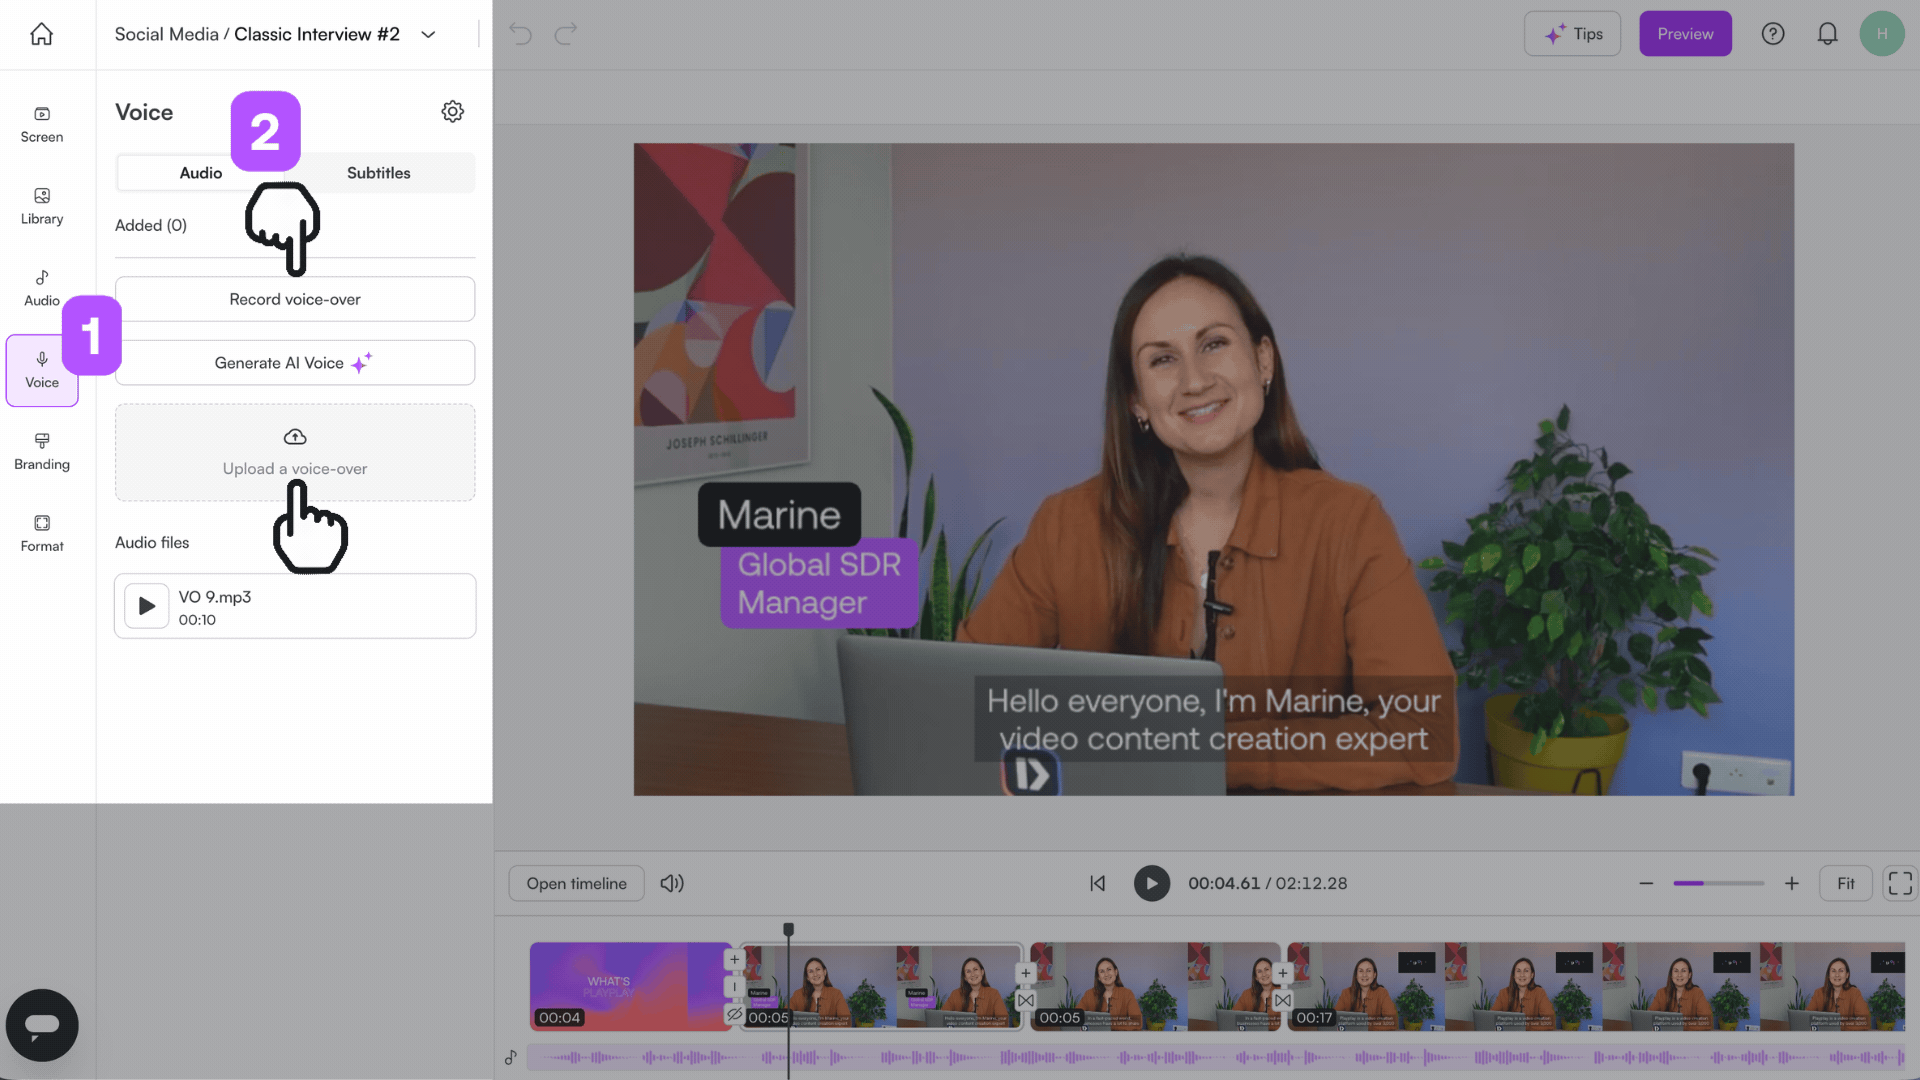
Task: Click Generate AI Voice button
Action: pyautogui.click(x=295, y=363)
